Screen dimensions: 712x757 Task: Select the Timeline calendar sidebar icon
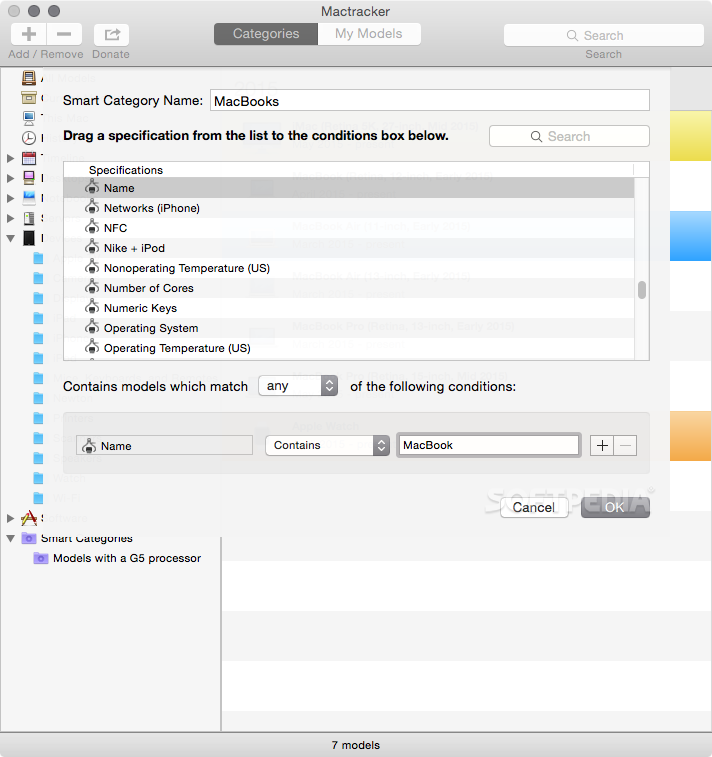point(29,158)
